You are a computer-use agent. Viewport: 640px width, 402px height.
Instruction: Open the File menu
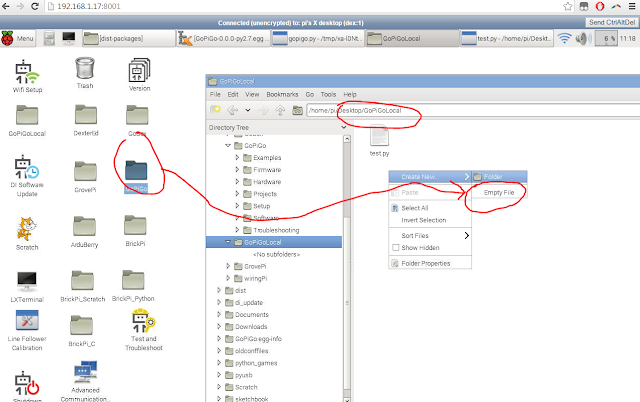point(215,94)
